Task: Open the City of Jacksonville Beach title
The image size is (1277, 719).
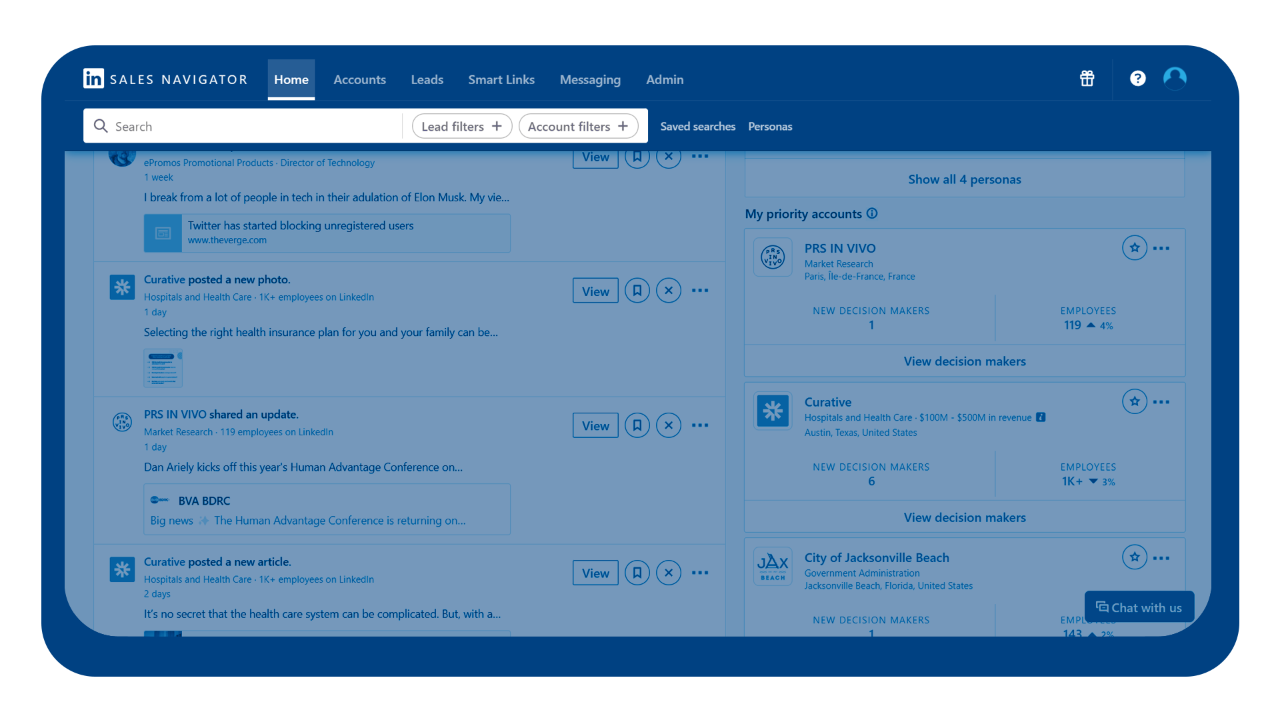Action: [x=877, y=557]
